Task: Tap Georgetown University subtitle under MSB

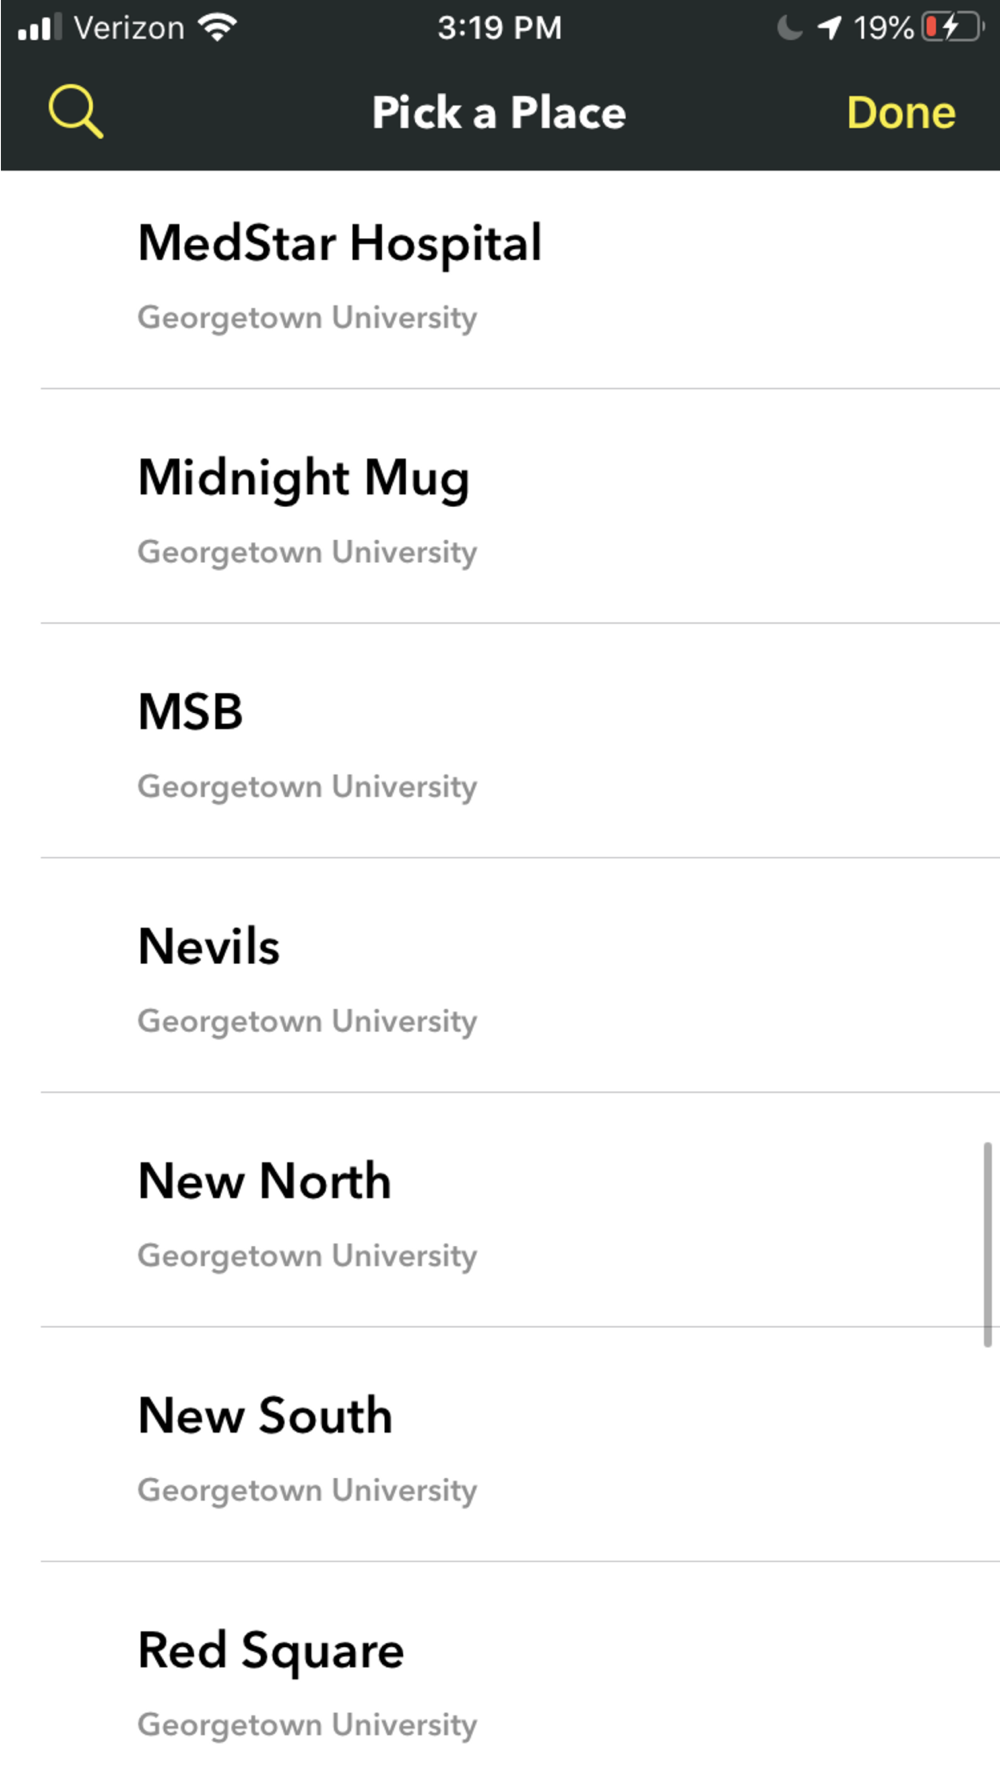Action: click(307, 787)
